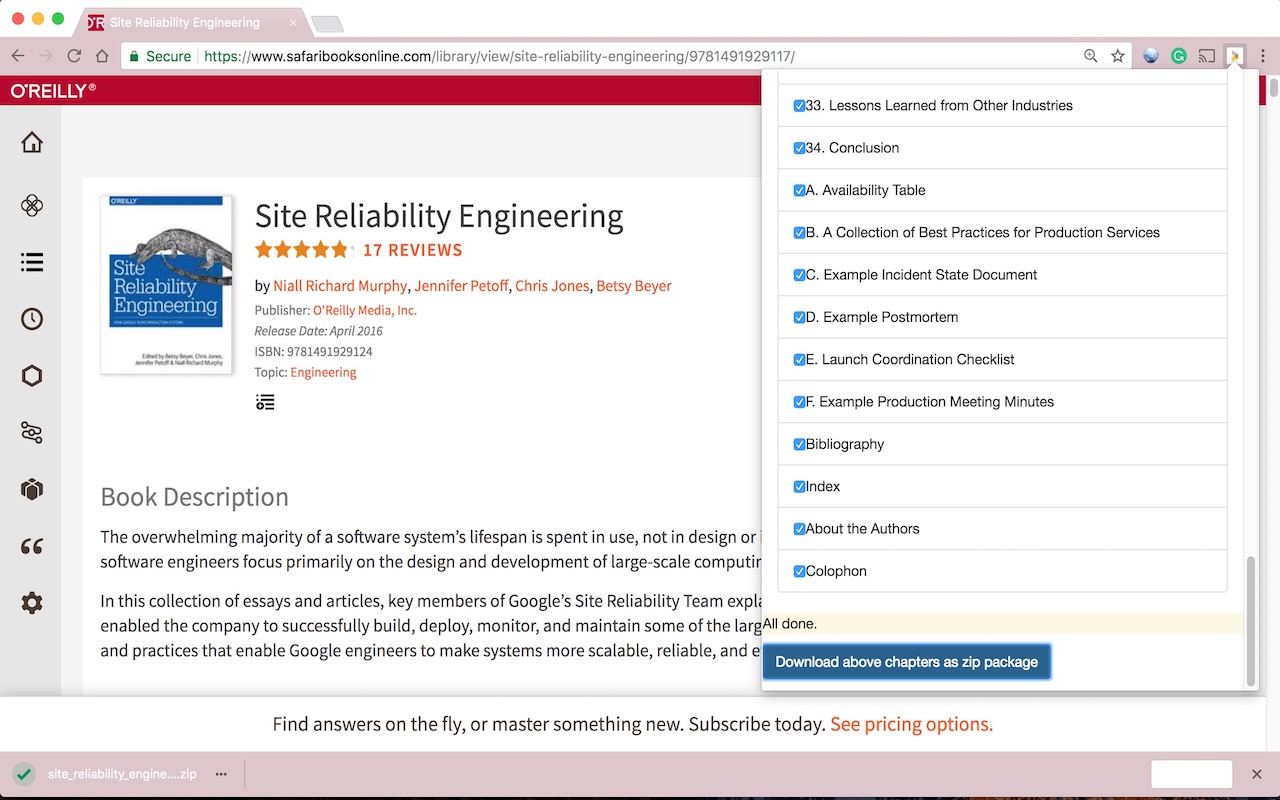The image size is (1280, 800).
Task: Open settings gear in sidebar
Action: point(32,604)
